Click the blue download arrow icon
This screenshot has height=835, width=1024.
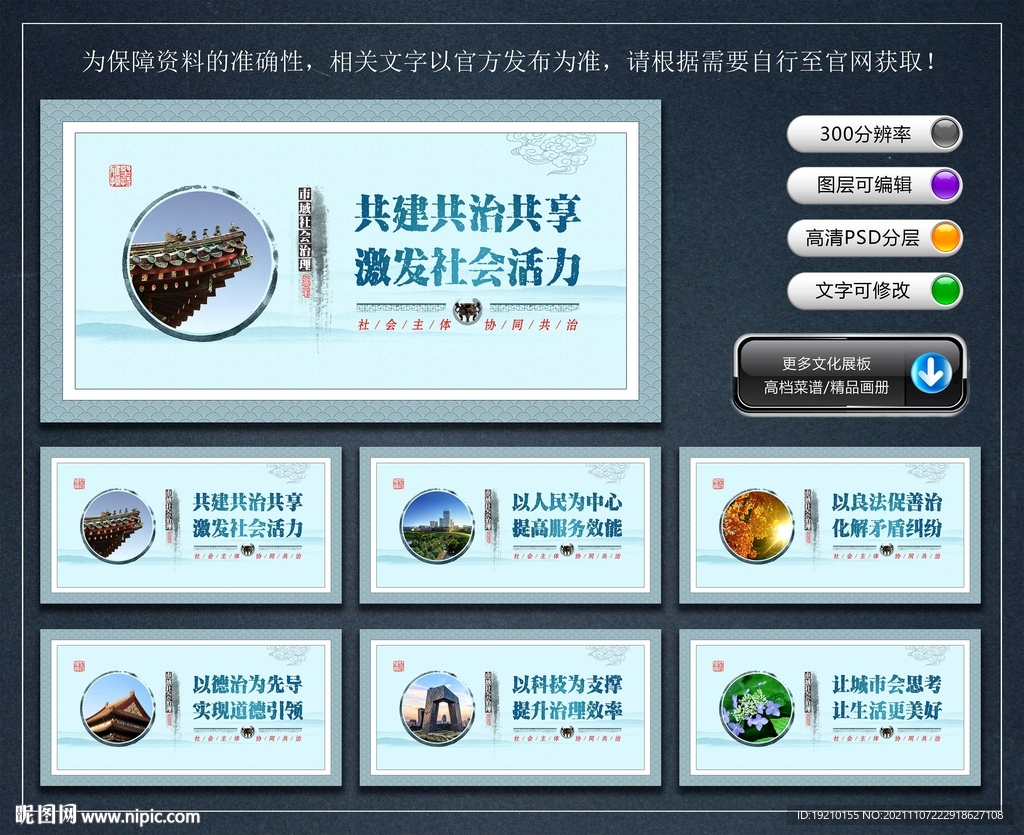931,373
